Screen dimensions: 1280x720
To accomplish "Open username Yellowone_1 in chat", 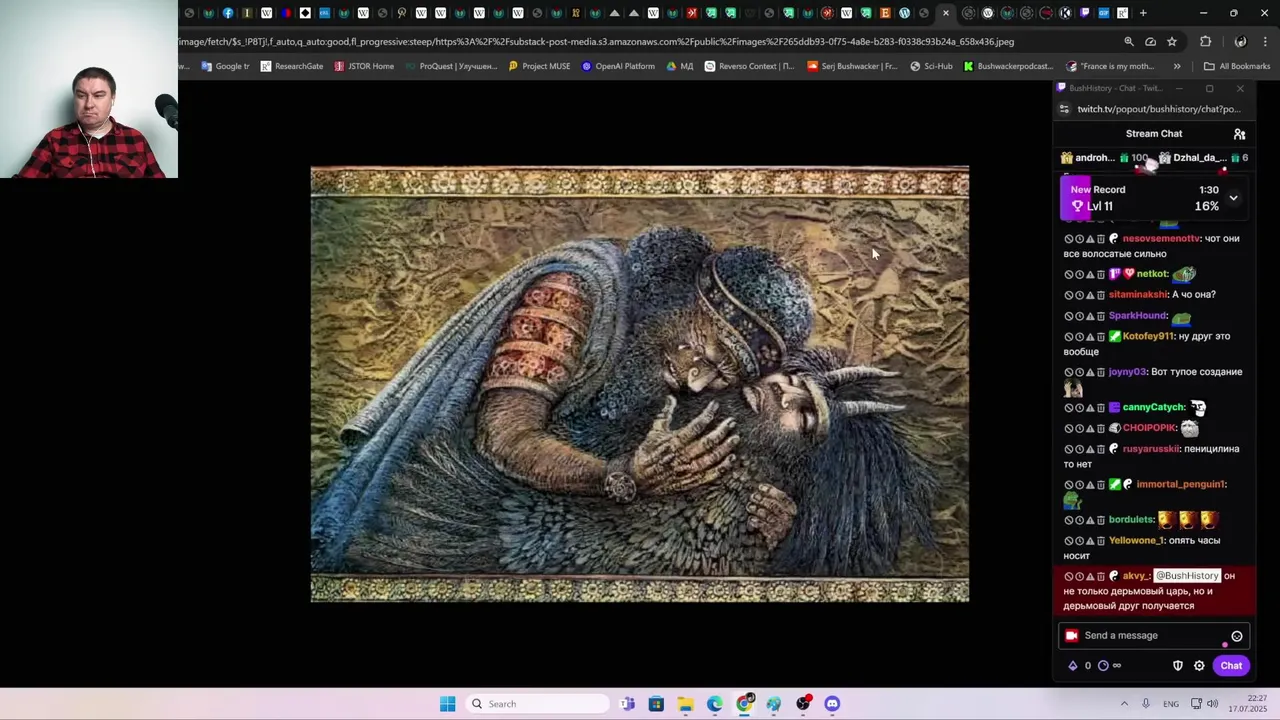I will click(1136, 541).
